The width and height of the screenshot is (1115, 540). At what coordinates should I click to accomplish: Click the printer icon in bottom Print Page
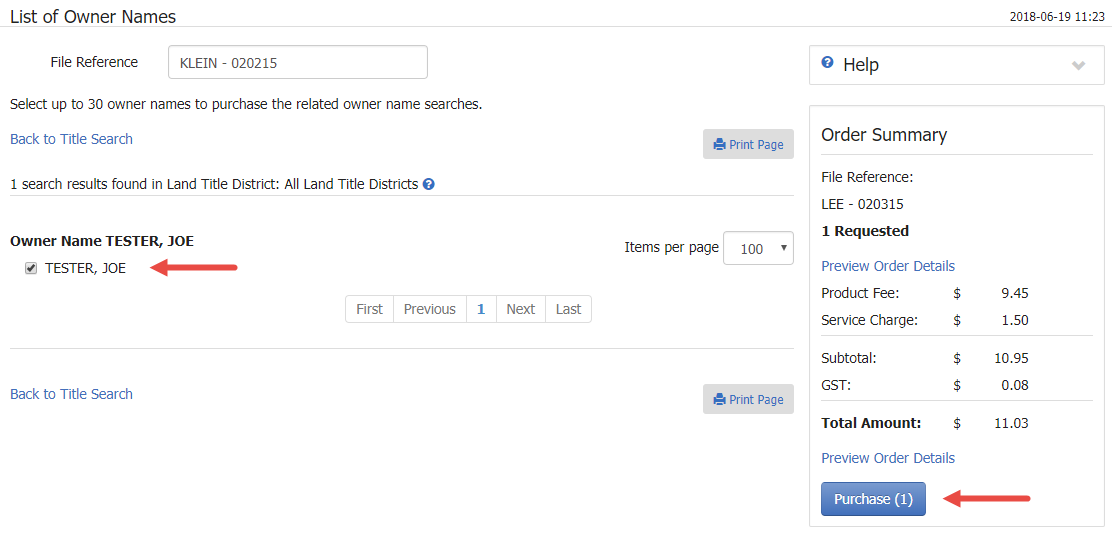[720, 400]
